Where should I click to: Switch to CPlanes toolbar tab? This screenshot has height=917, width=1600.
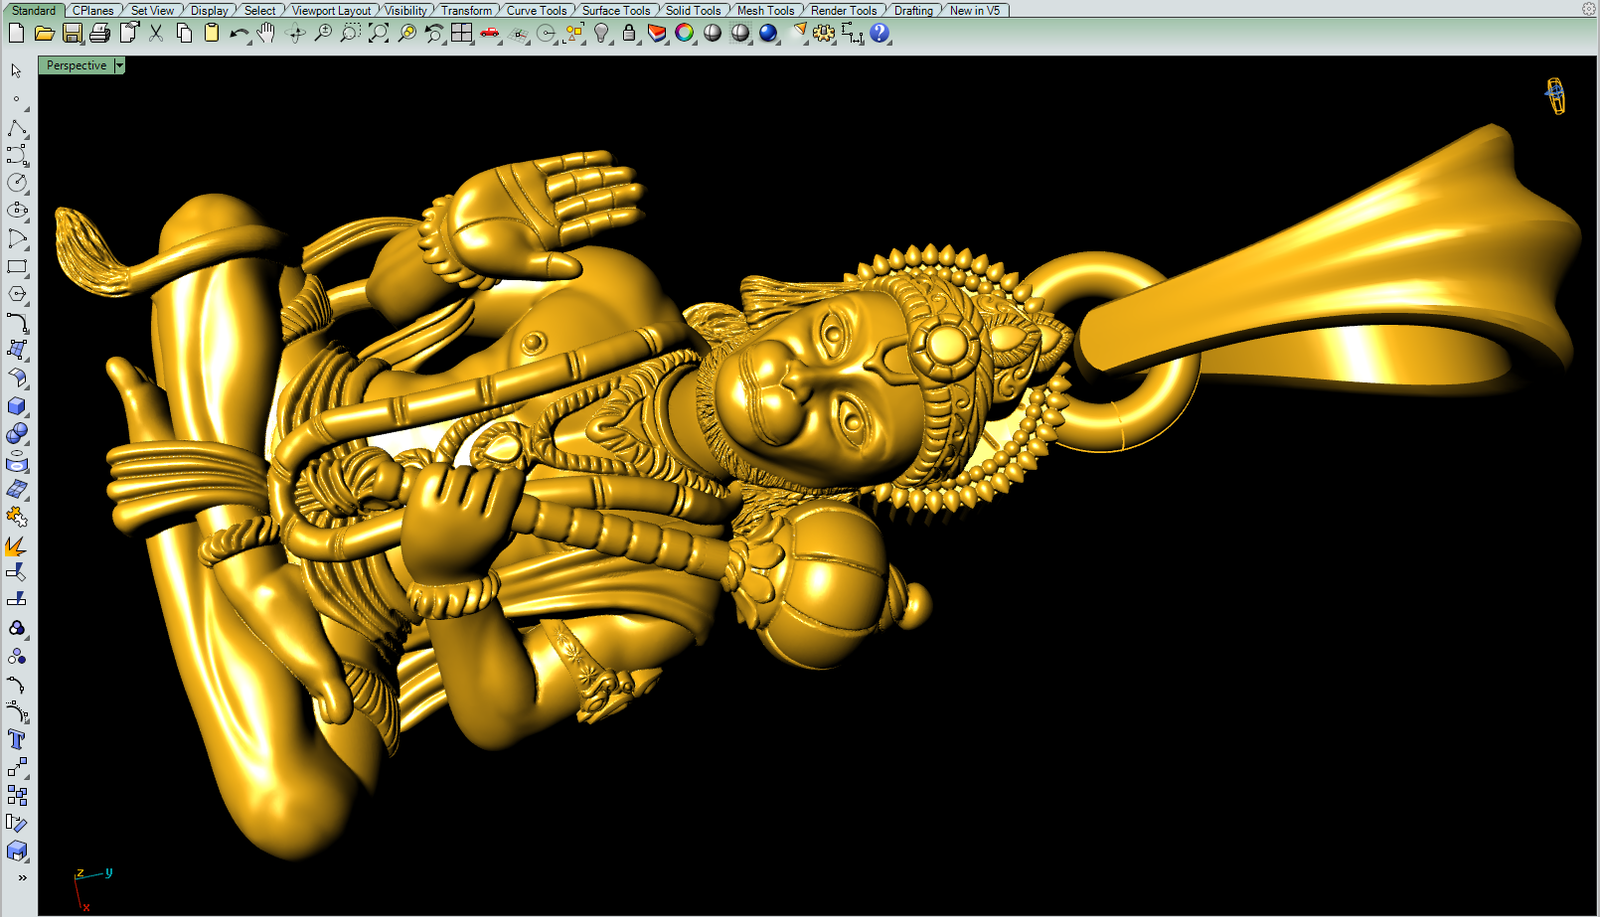93,10
